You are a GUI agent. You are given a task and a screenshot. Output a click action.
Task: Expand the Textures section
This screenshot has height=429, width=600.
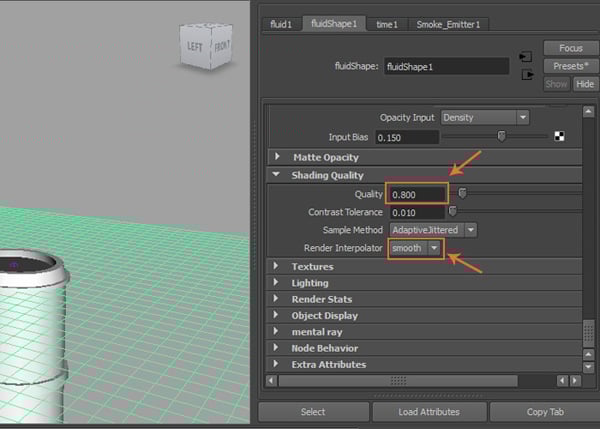(x=276, y=266)
